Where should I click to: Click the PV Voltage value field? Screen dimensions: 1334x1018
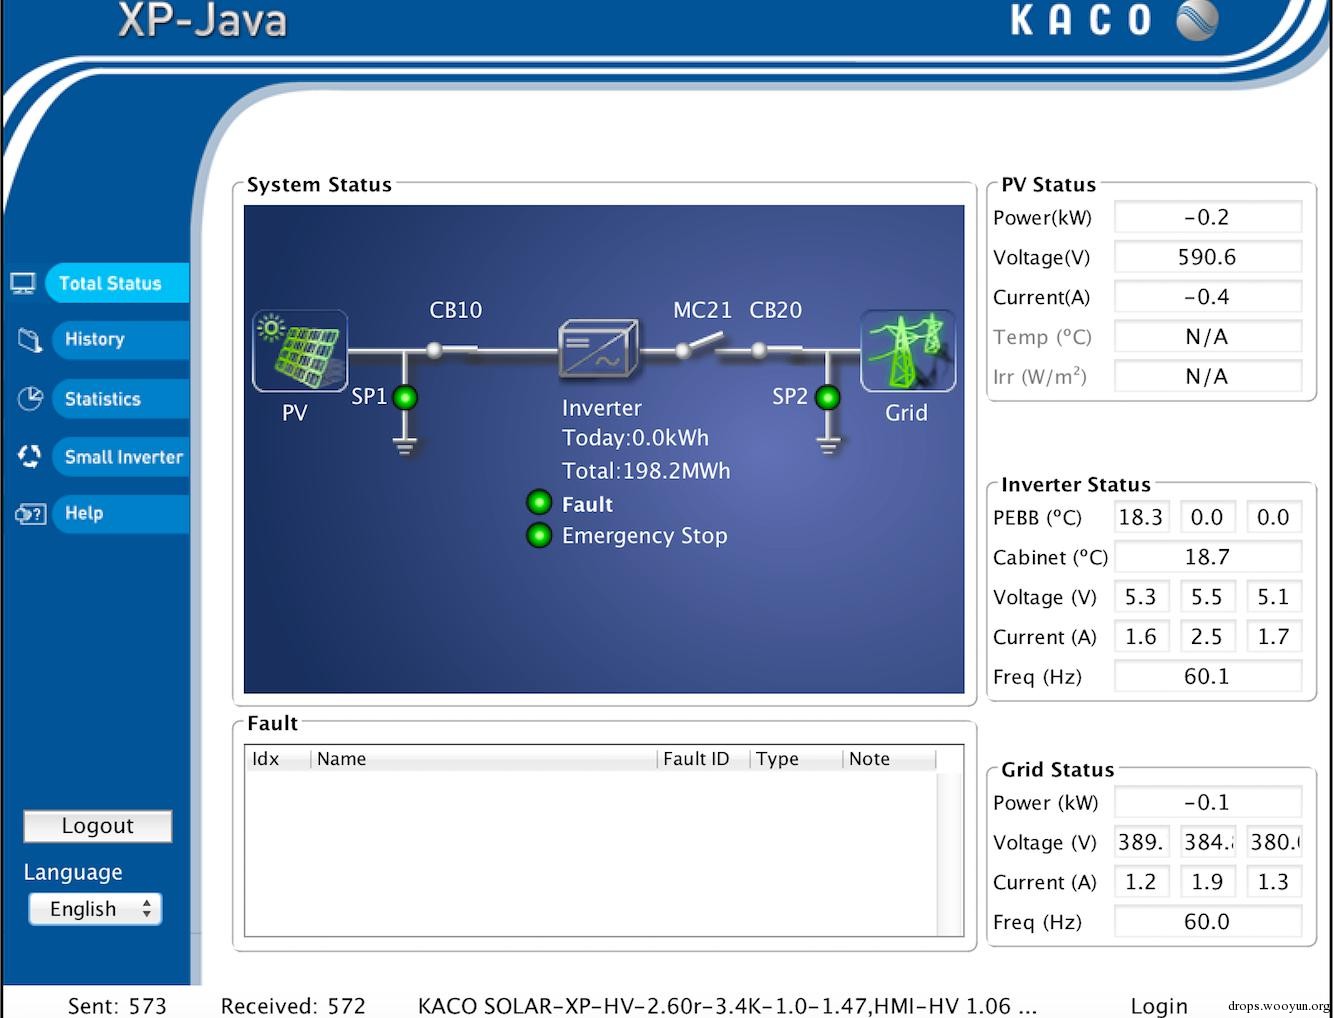click(x=1207, y=257)
